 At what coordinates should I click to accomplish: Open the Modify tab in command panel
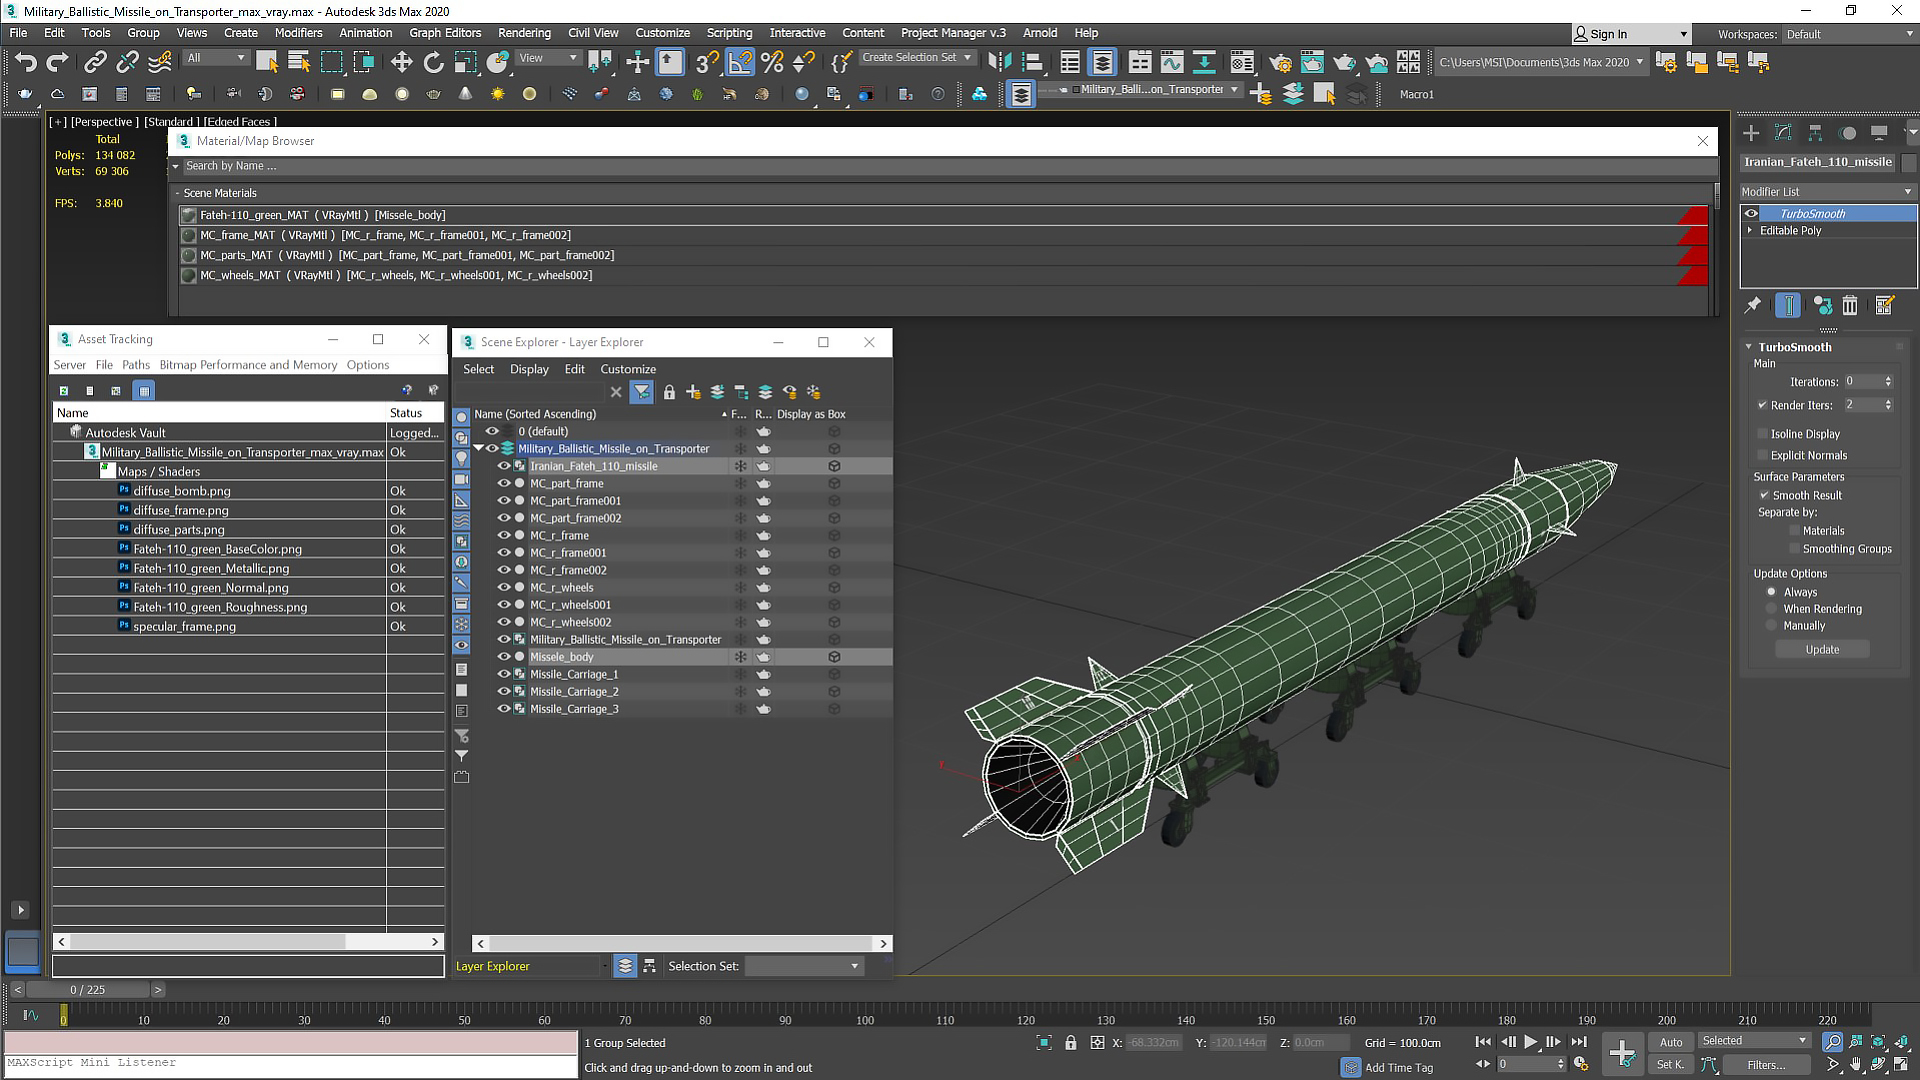[1783, 133]
